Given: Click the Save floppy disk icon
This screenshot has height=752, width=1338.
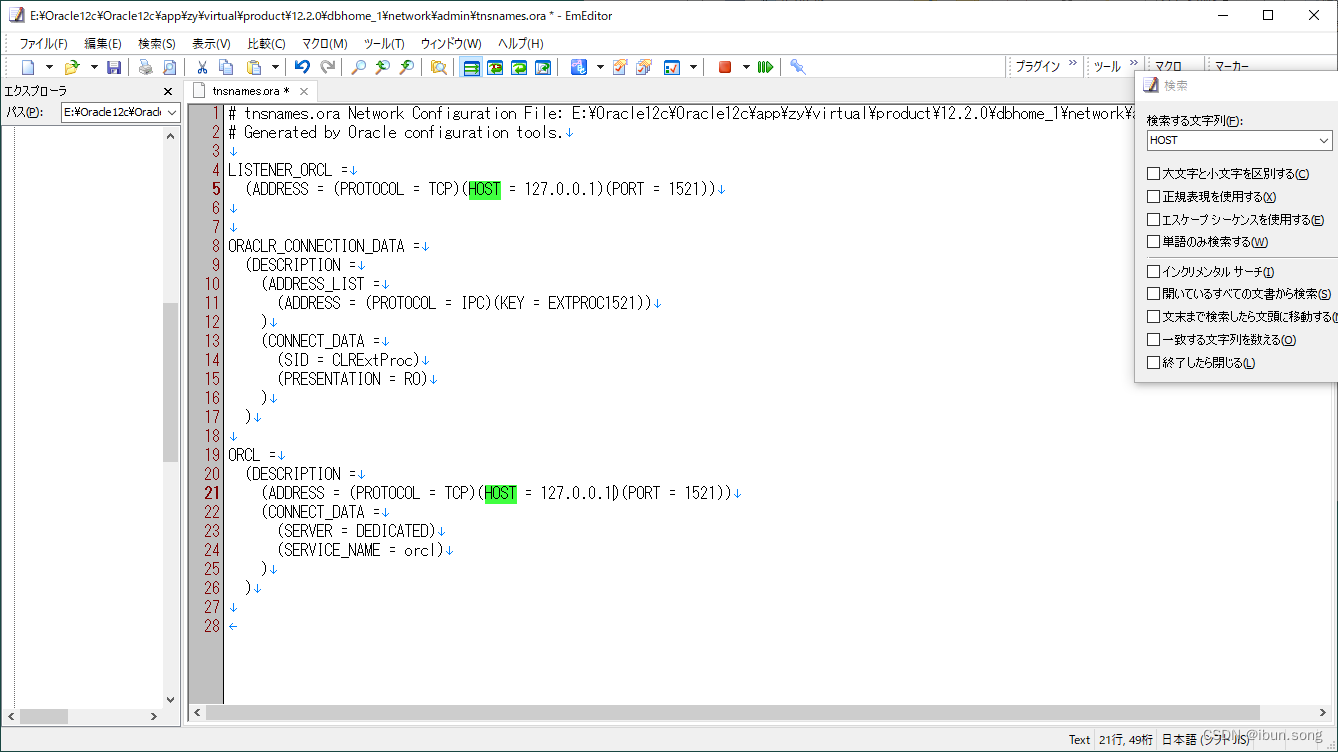Looking at the screenshot, I should [114, 67].
